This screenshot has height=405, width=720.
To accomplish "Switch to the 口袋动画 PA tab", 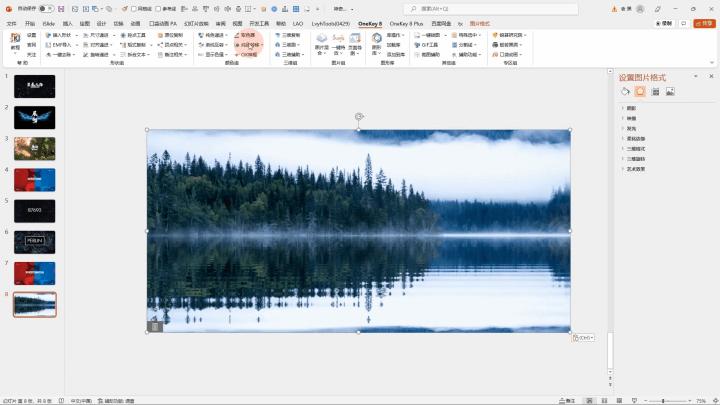I will 163,23.
